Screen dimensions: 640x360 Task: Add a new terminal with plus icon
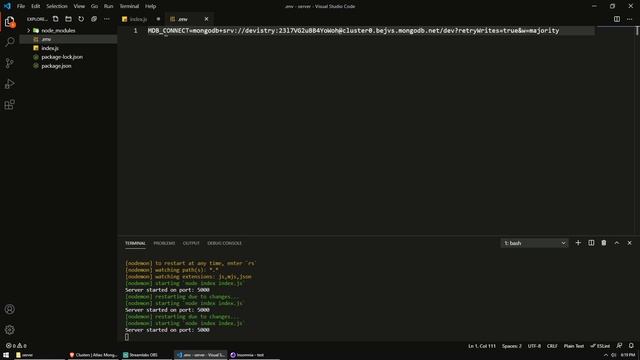[x=578, y=243]
